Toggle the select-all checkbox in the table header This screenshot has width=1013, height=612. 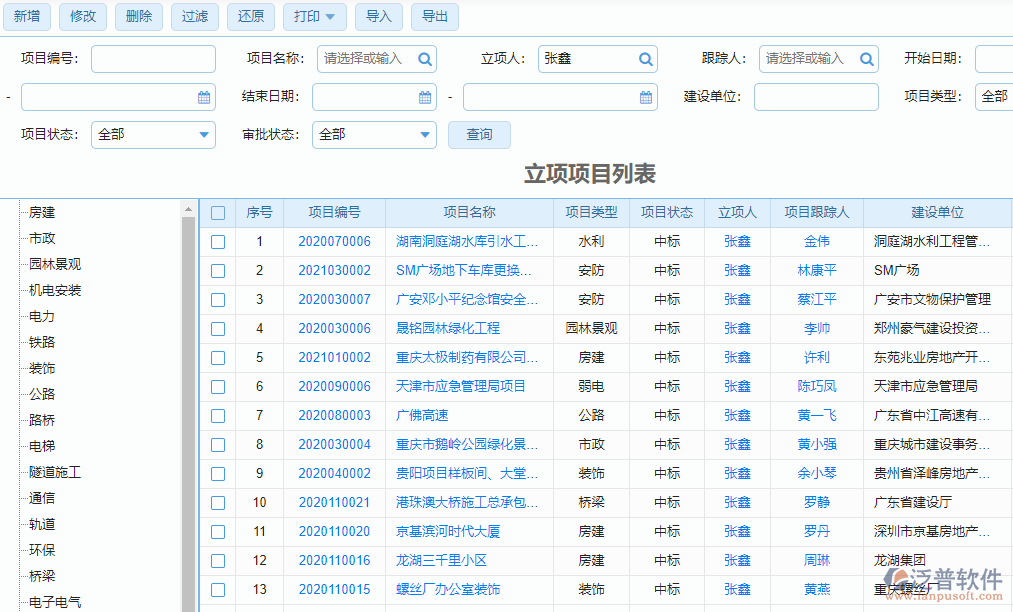[217, 212]
